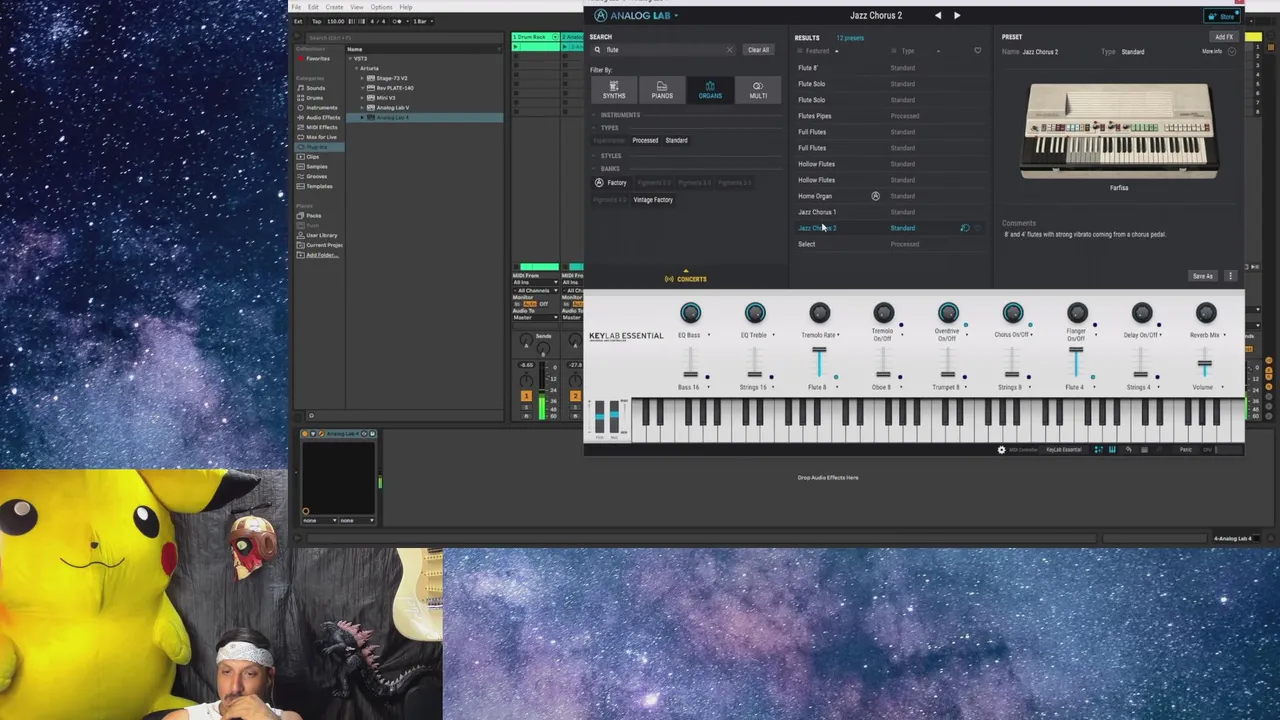Open the View menu in Ableton

[x=356, y=7]
